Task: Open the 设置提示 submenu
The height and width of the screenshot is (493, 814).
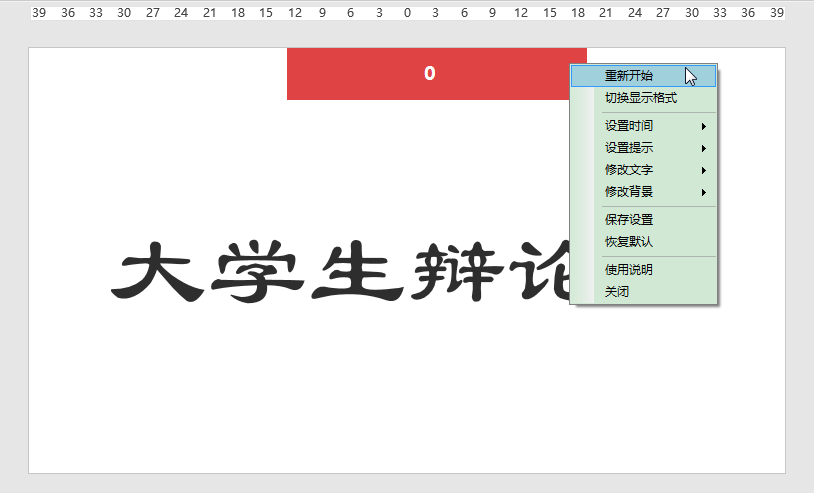Action: (643, 148)
